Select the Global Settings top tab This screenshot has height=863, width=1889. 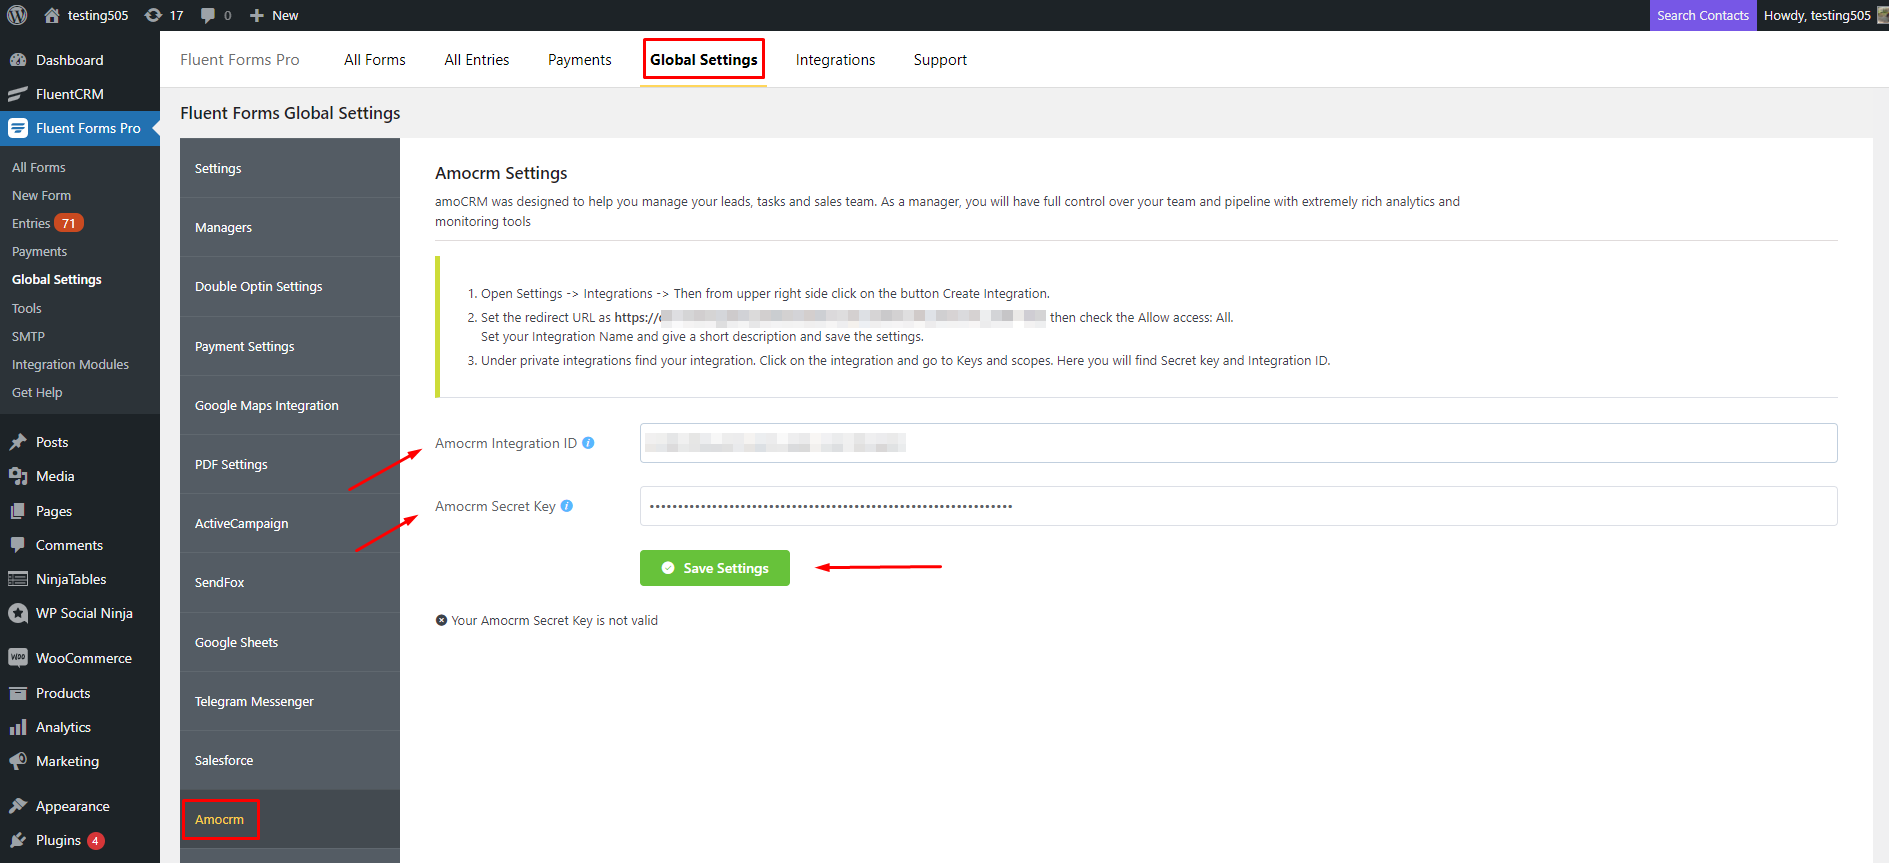[x=704, y=60]
